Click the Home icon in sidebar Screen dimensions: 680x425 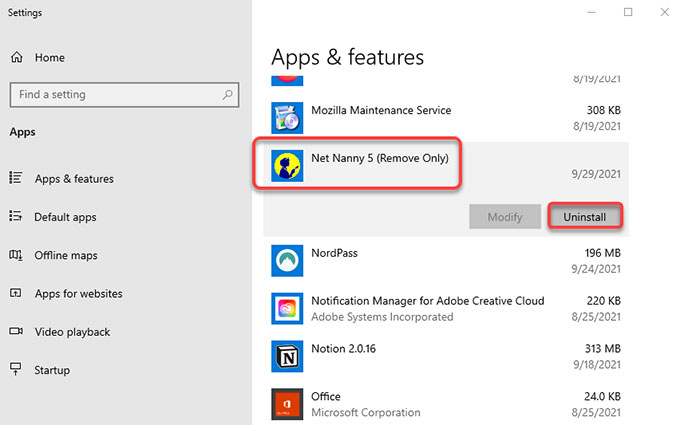16,57
